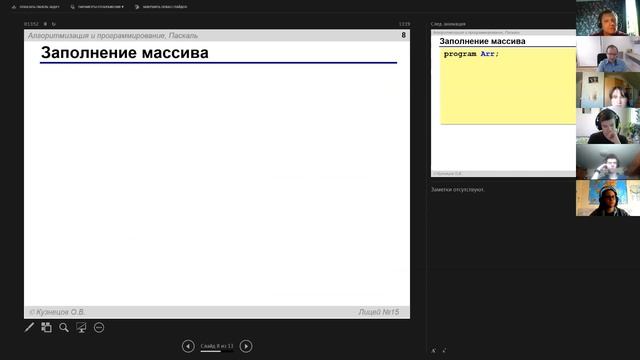Click the current slide 'Заполнение массива' preview
640x360 pixels.
[x=217, y=174]
